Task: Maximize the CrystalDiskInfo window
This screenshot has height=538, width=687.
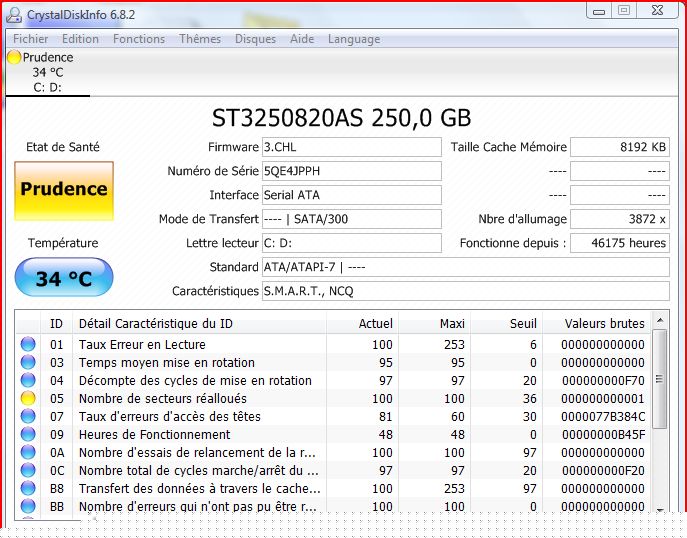Action: [x=624, y=11]
